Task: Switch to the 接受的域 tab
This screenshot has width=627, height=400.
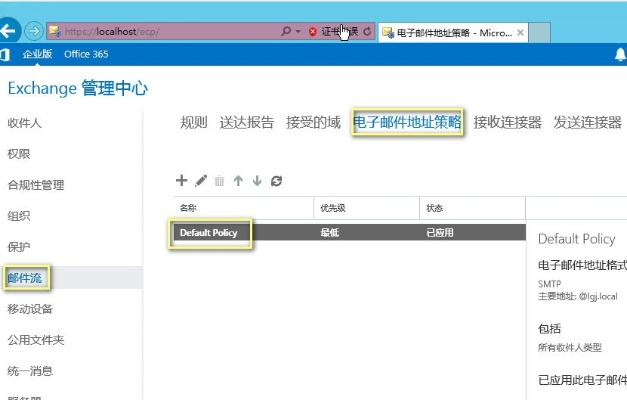Action: (313, 123)
